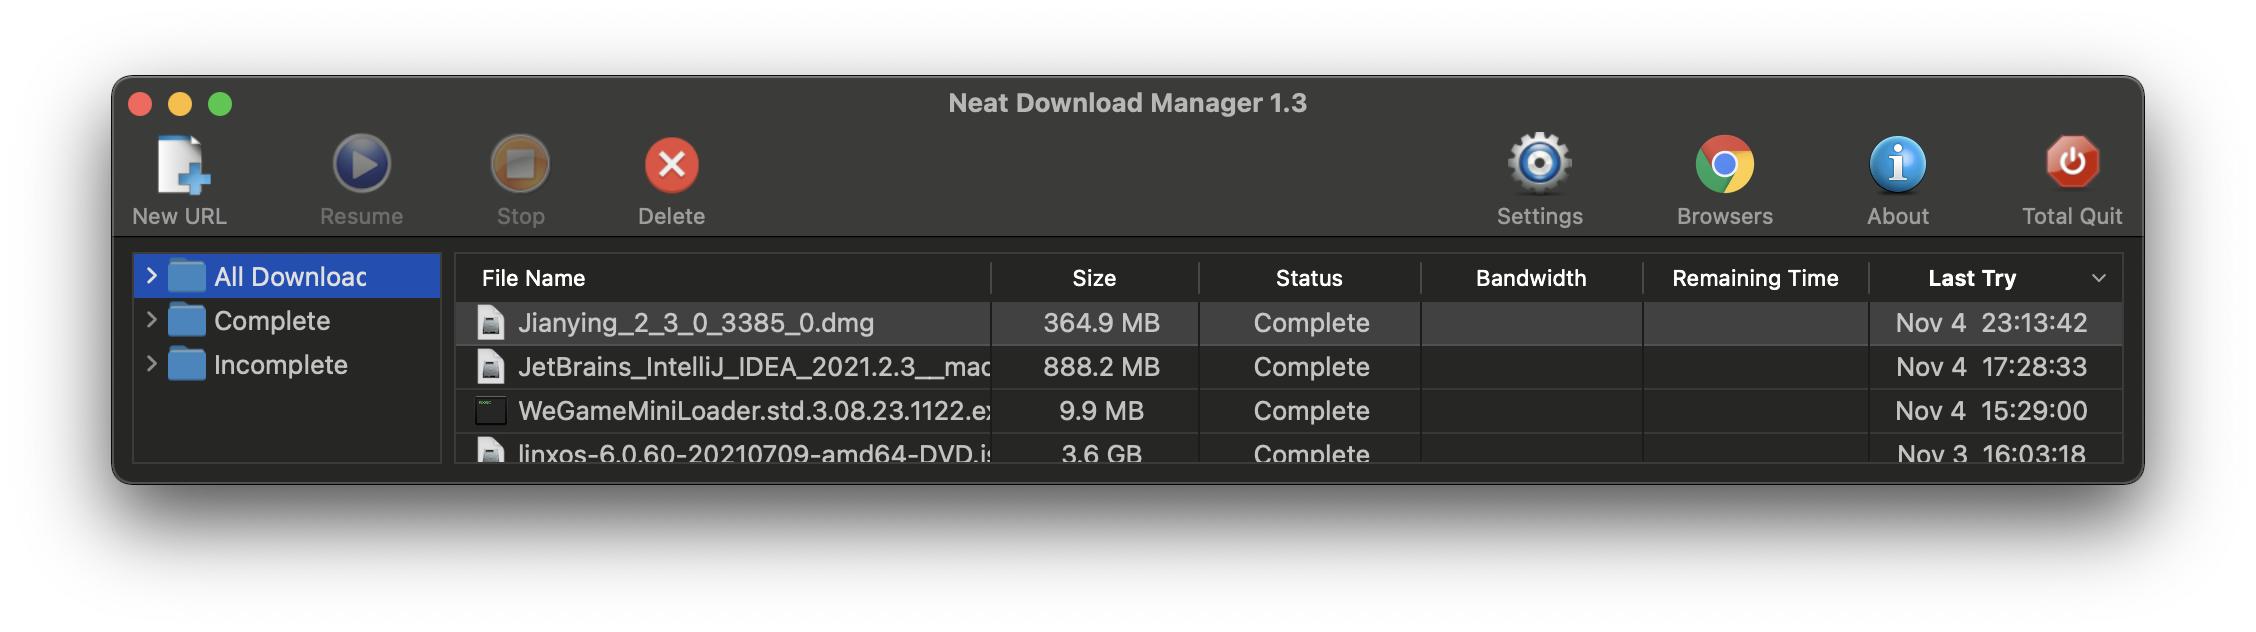
Task: Expand the All Downloads folder chevron
Action: point(151,276)
